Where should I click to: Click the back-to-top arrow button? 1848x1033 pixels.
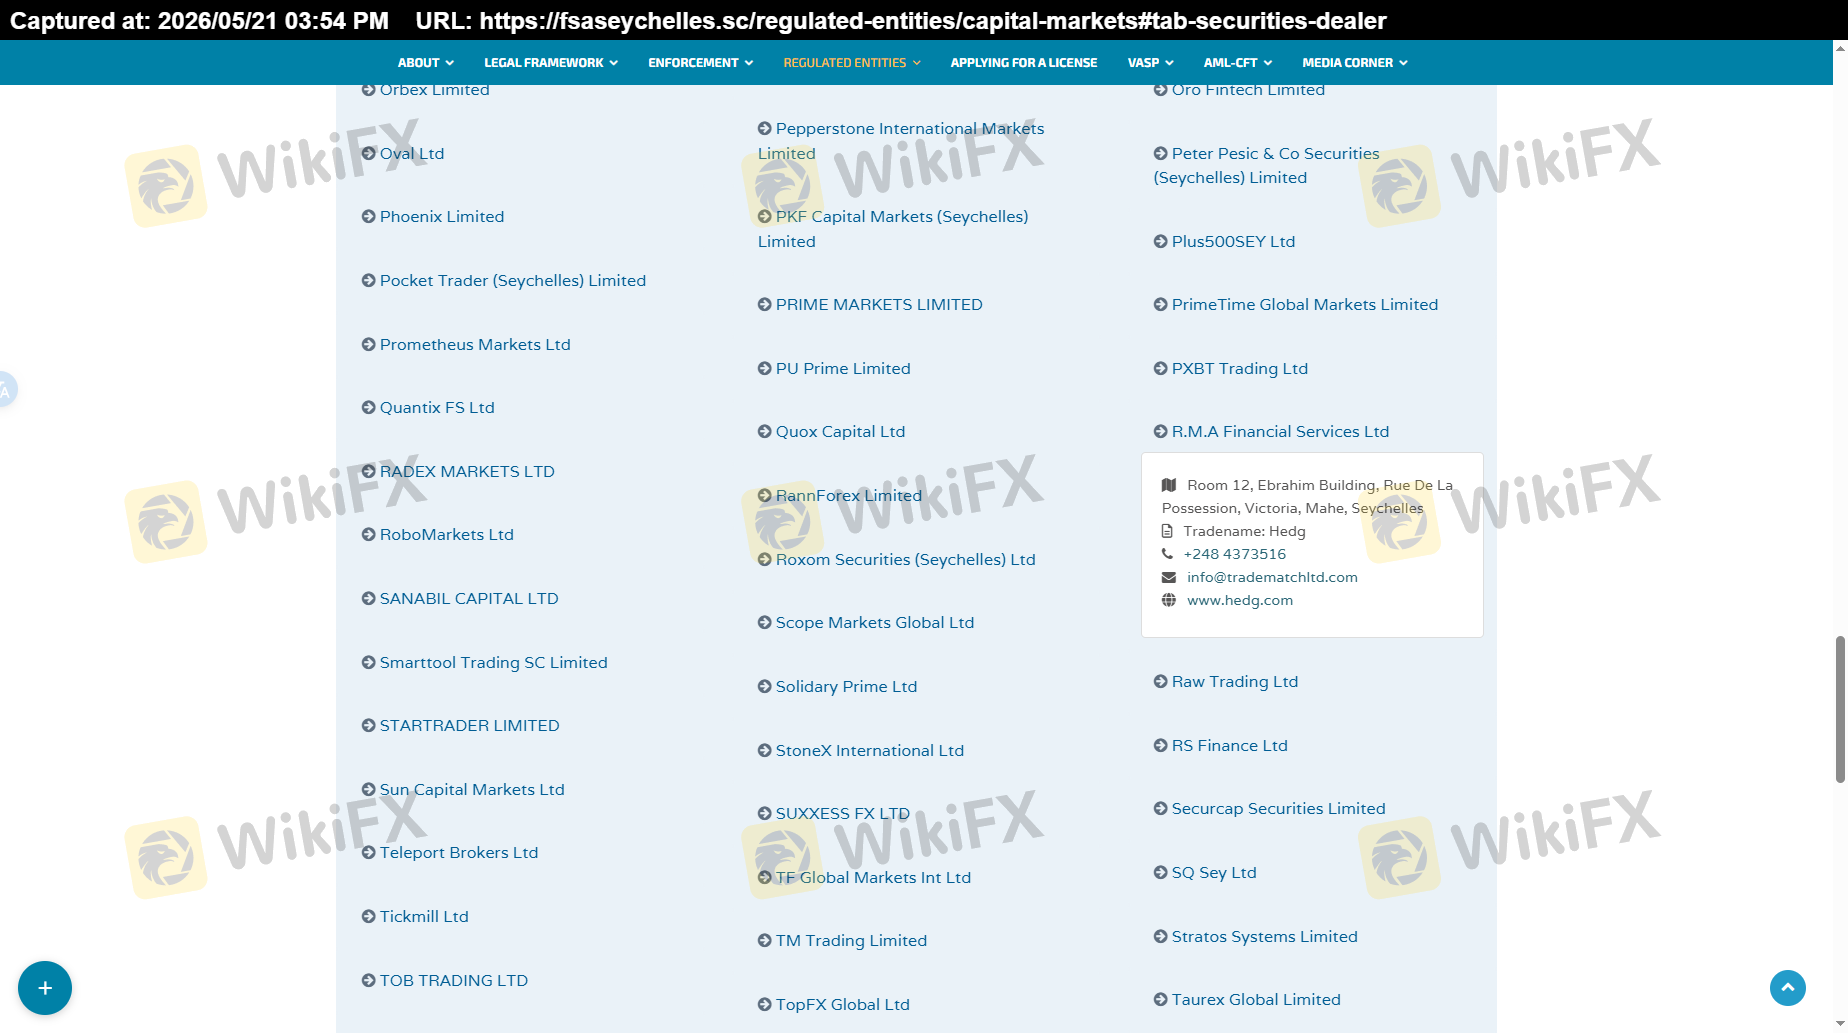pos(1788,988)
